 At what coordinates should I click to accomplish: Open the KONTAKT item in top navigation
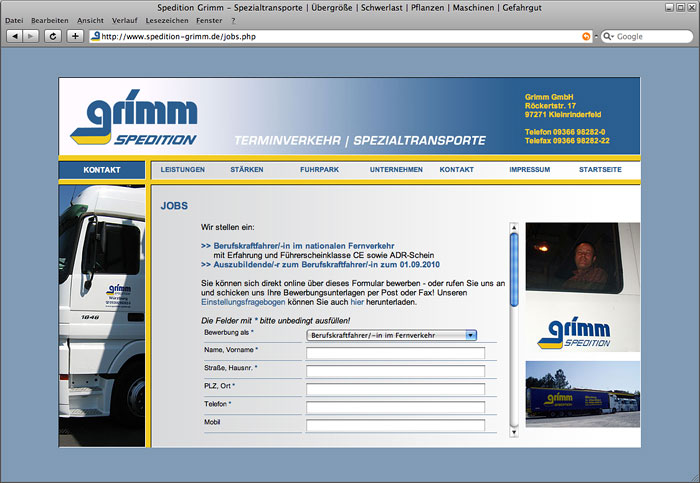point(456,170)
